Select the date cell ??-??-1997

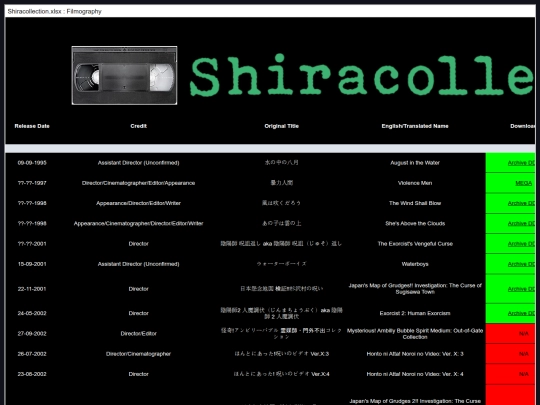[x=32, y=183]
